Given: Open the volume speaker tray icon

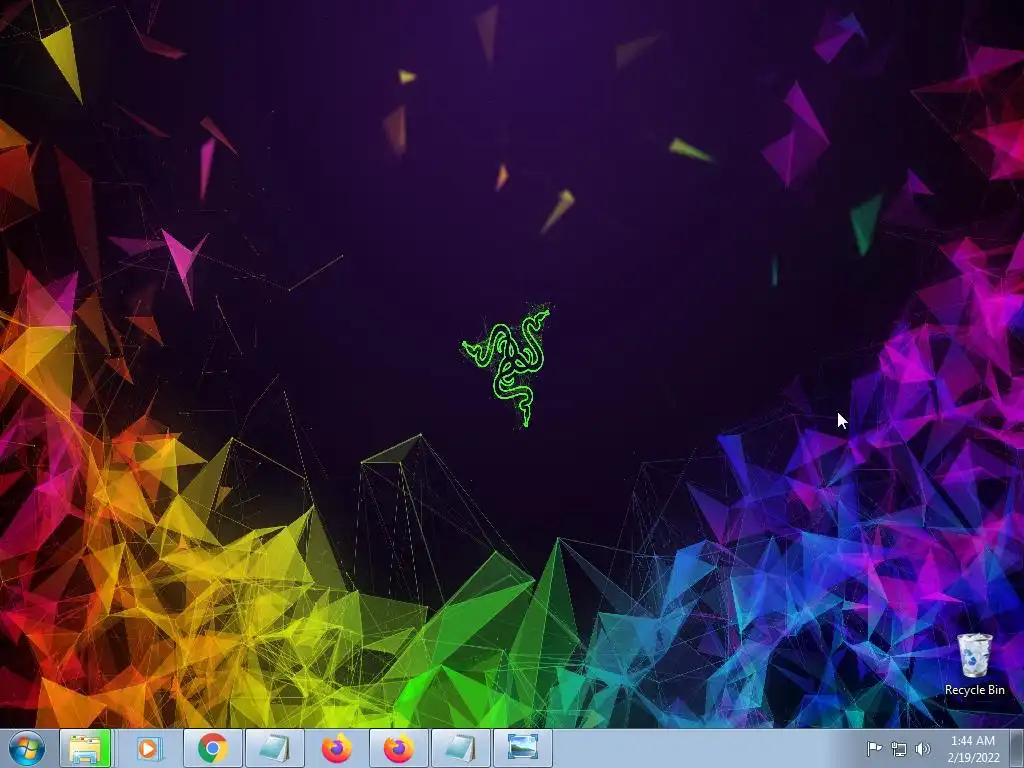Looking at the screenshot, I should [x=923, y=749].
